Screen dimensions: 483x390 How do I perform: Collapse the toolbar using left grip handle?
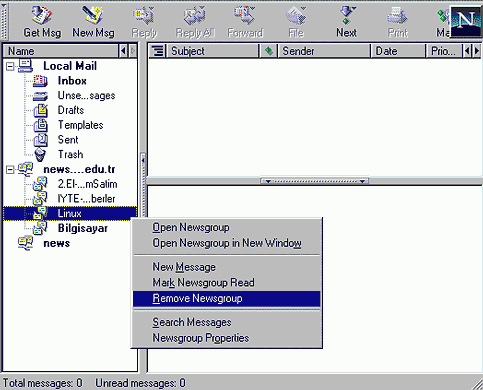coord(4,21)
